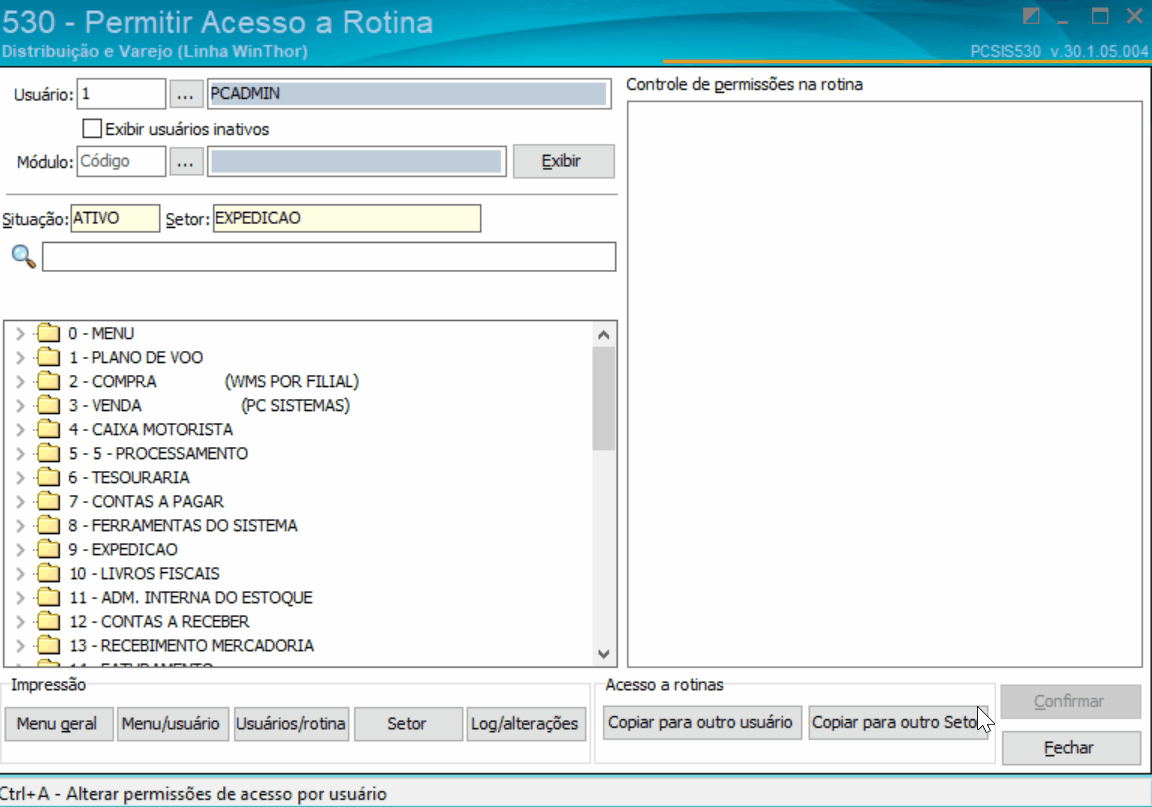Viewport: 1152px width, 807px height.
Task: Select 10 - LIVROS FISCAIS row text
Action: click(x=144, y=574)
